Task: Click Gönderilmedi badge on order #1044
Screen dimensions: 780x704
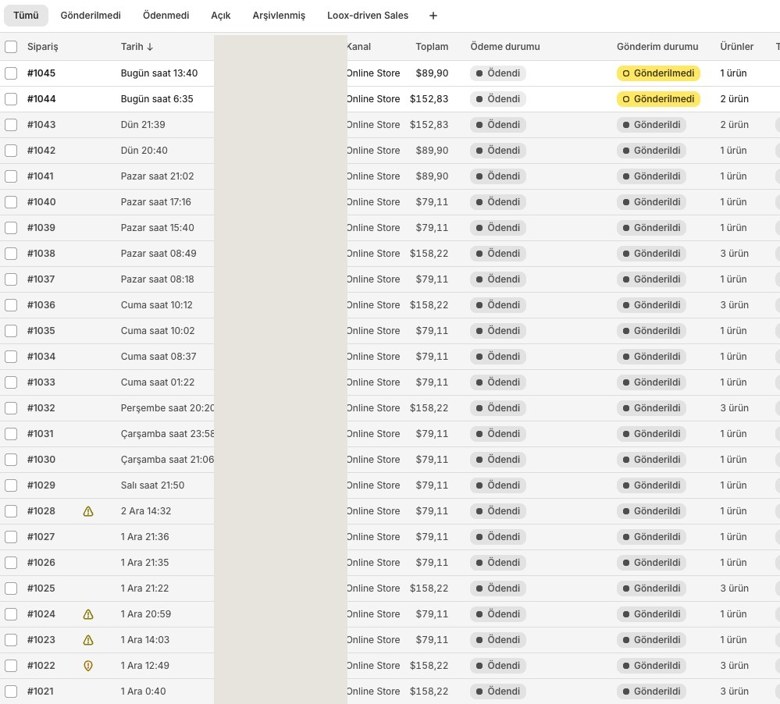Action: [658, 99]
